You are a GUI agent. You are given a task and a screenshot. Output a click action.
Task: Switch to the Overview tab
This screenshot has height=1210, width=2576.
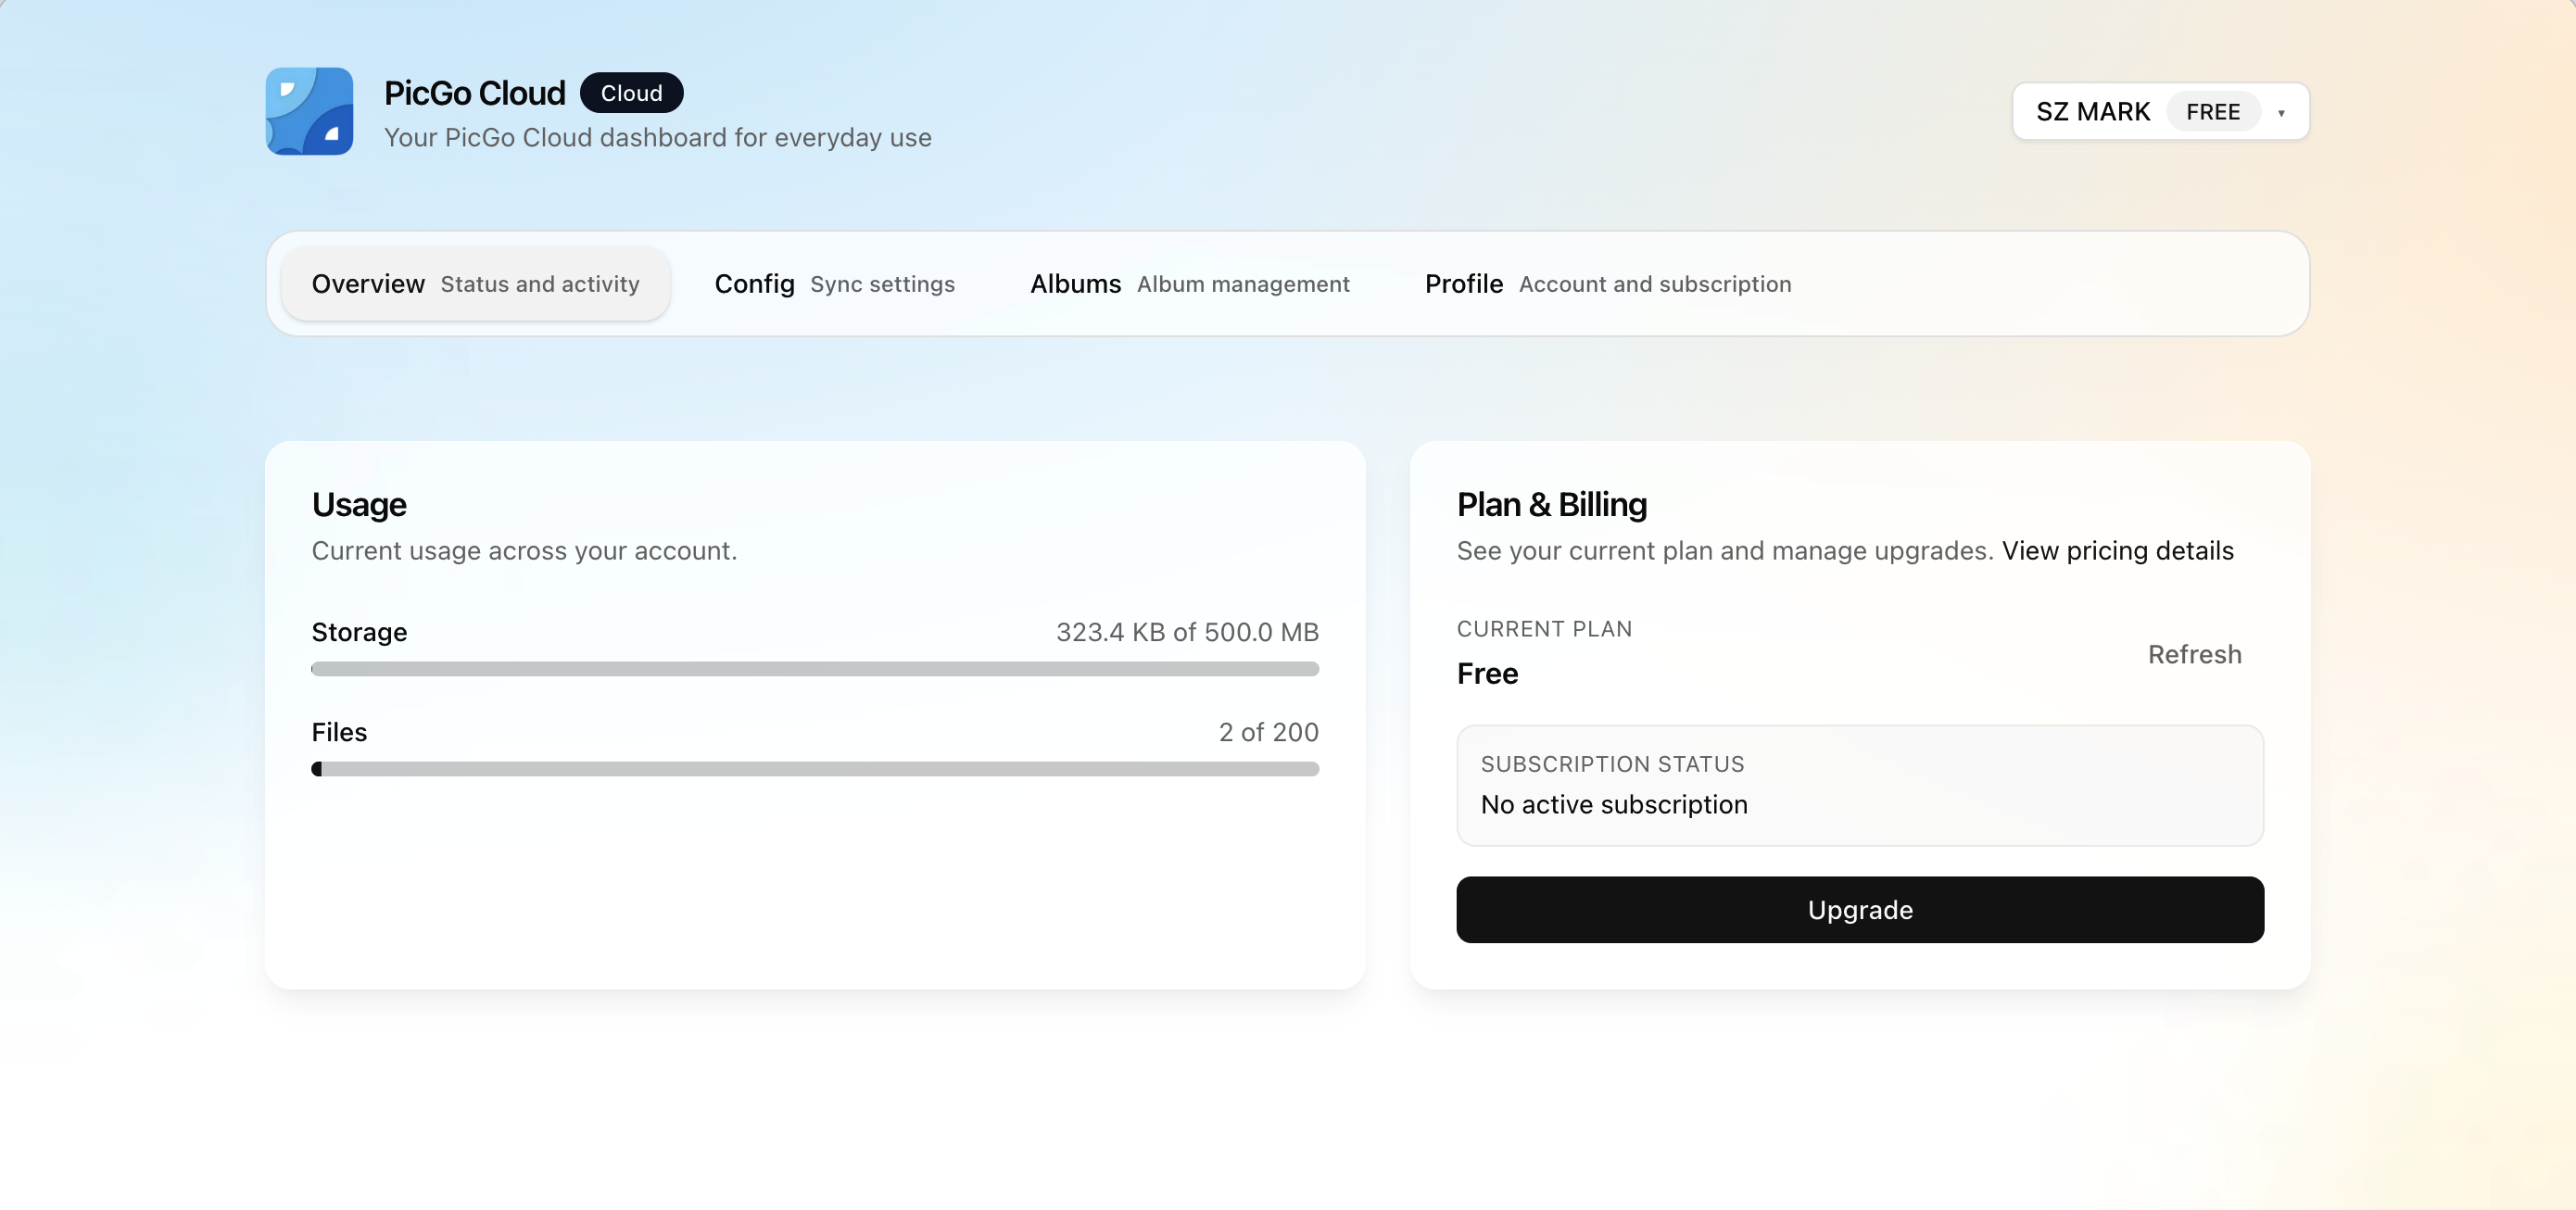click(x=475, y=284)
